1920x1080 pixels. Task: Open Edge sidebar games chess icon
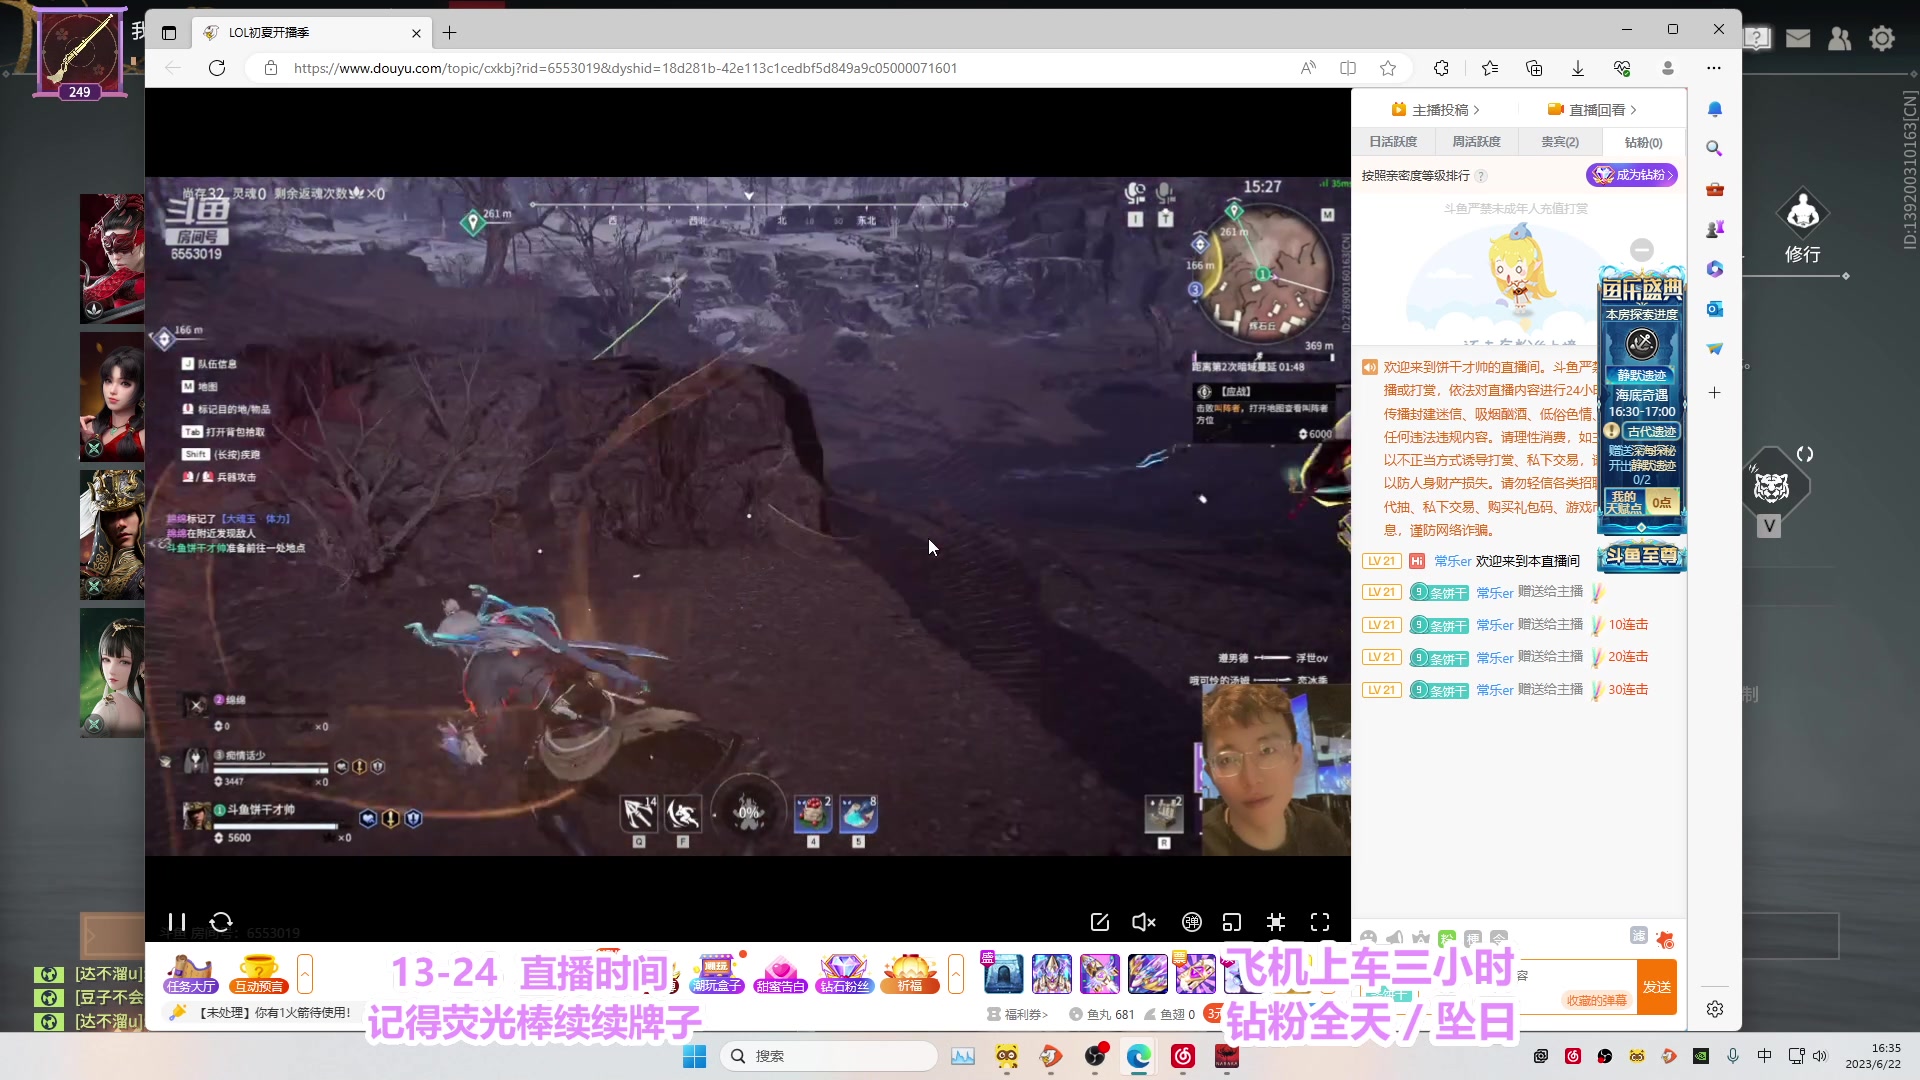1715,229
